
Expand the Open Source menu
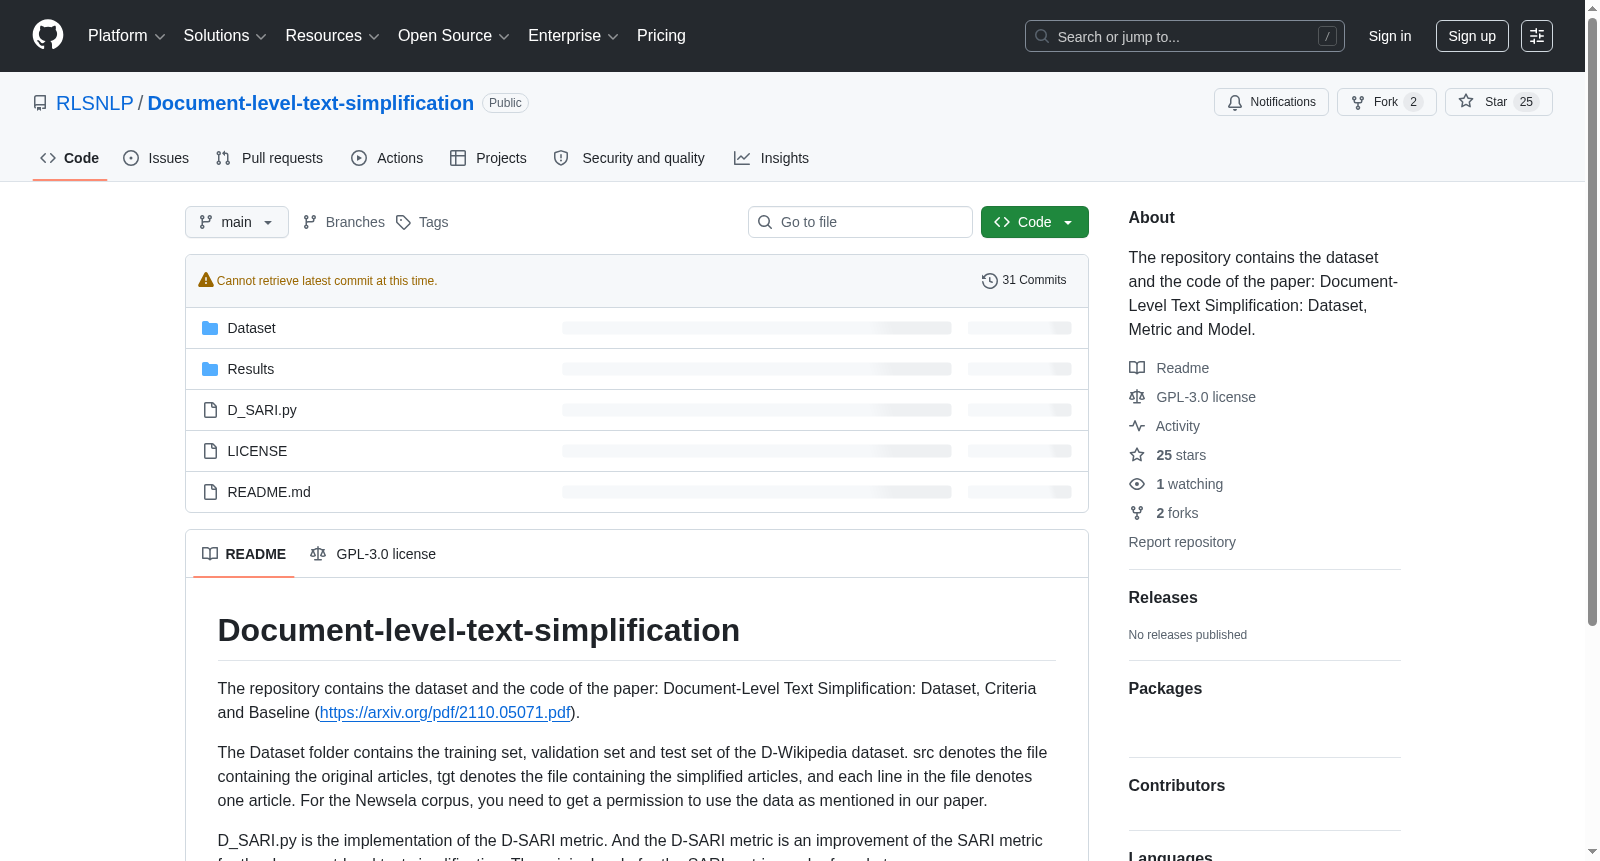click(454, 36)
